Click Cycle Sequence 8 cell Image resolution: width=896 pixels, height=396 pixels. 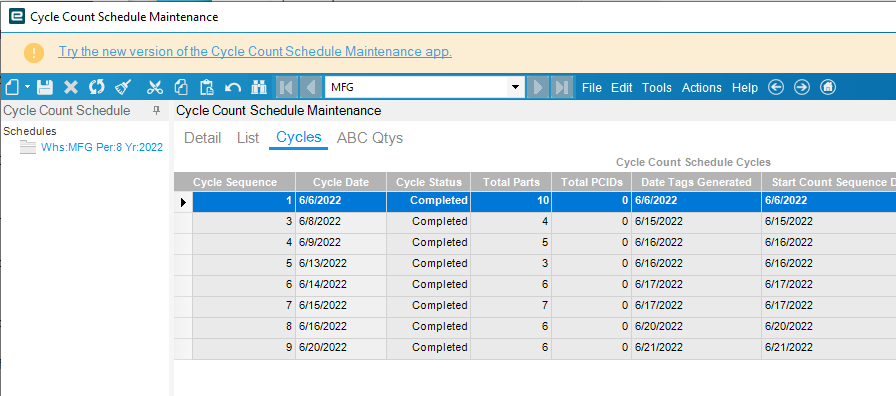tap(244, 326)
